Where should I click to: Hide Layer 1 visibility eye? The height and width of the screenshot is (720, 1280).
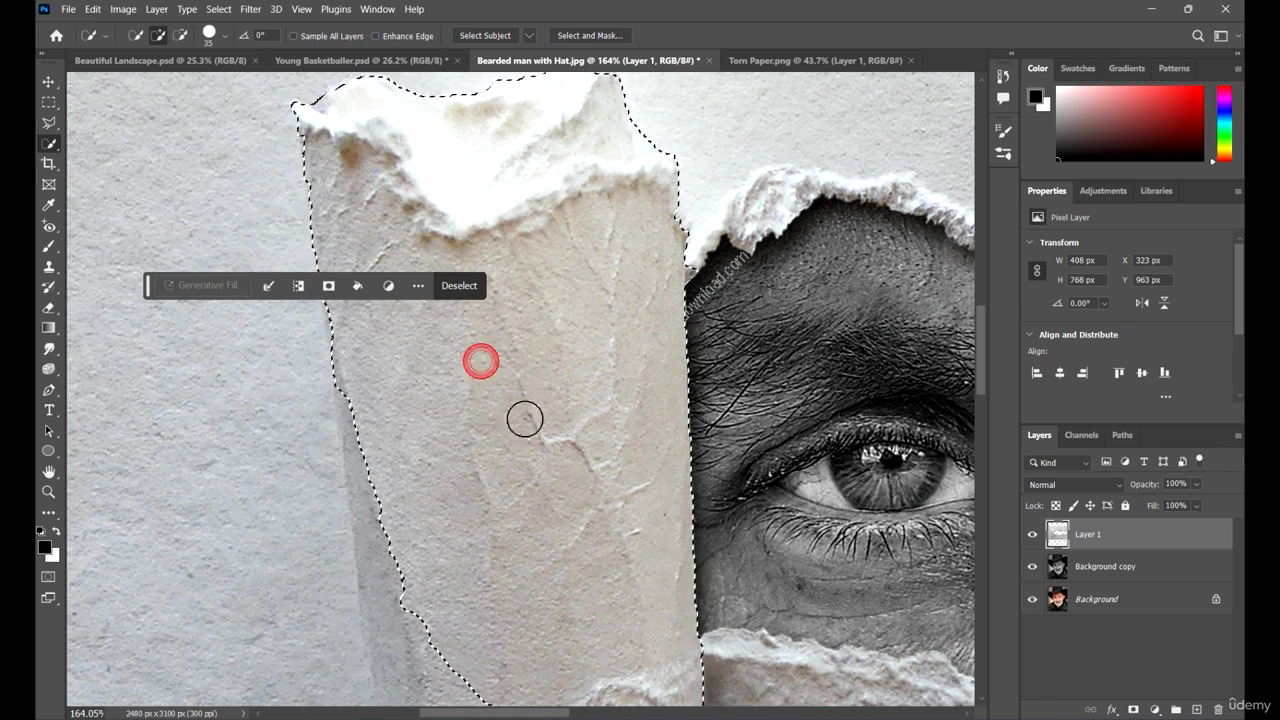click(1032, 535)
